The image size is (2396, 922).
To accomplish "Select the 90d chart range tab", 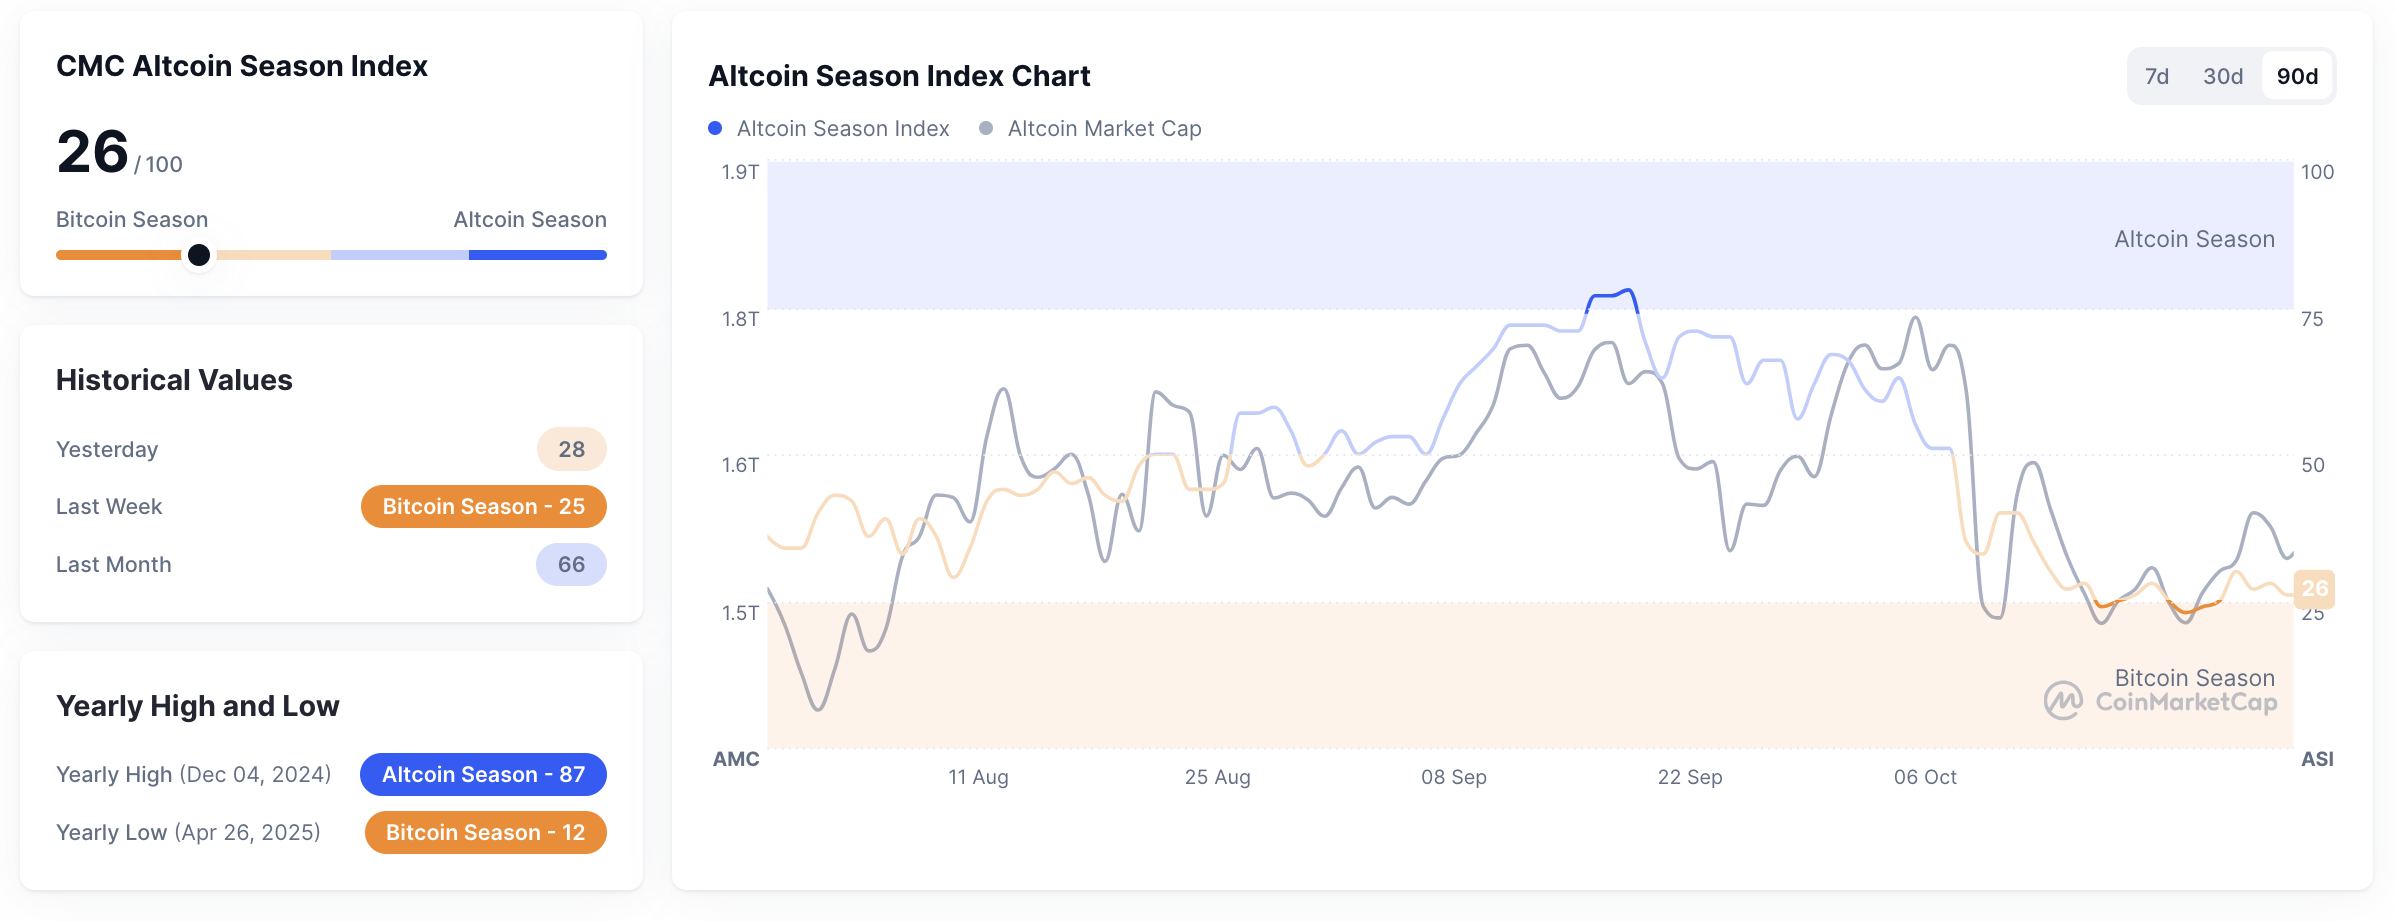I will click(x=2297, y=77).
